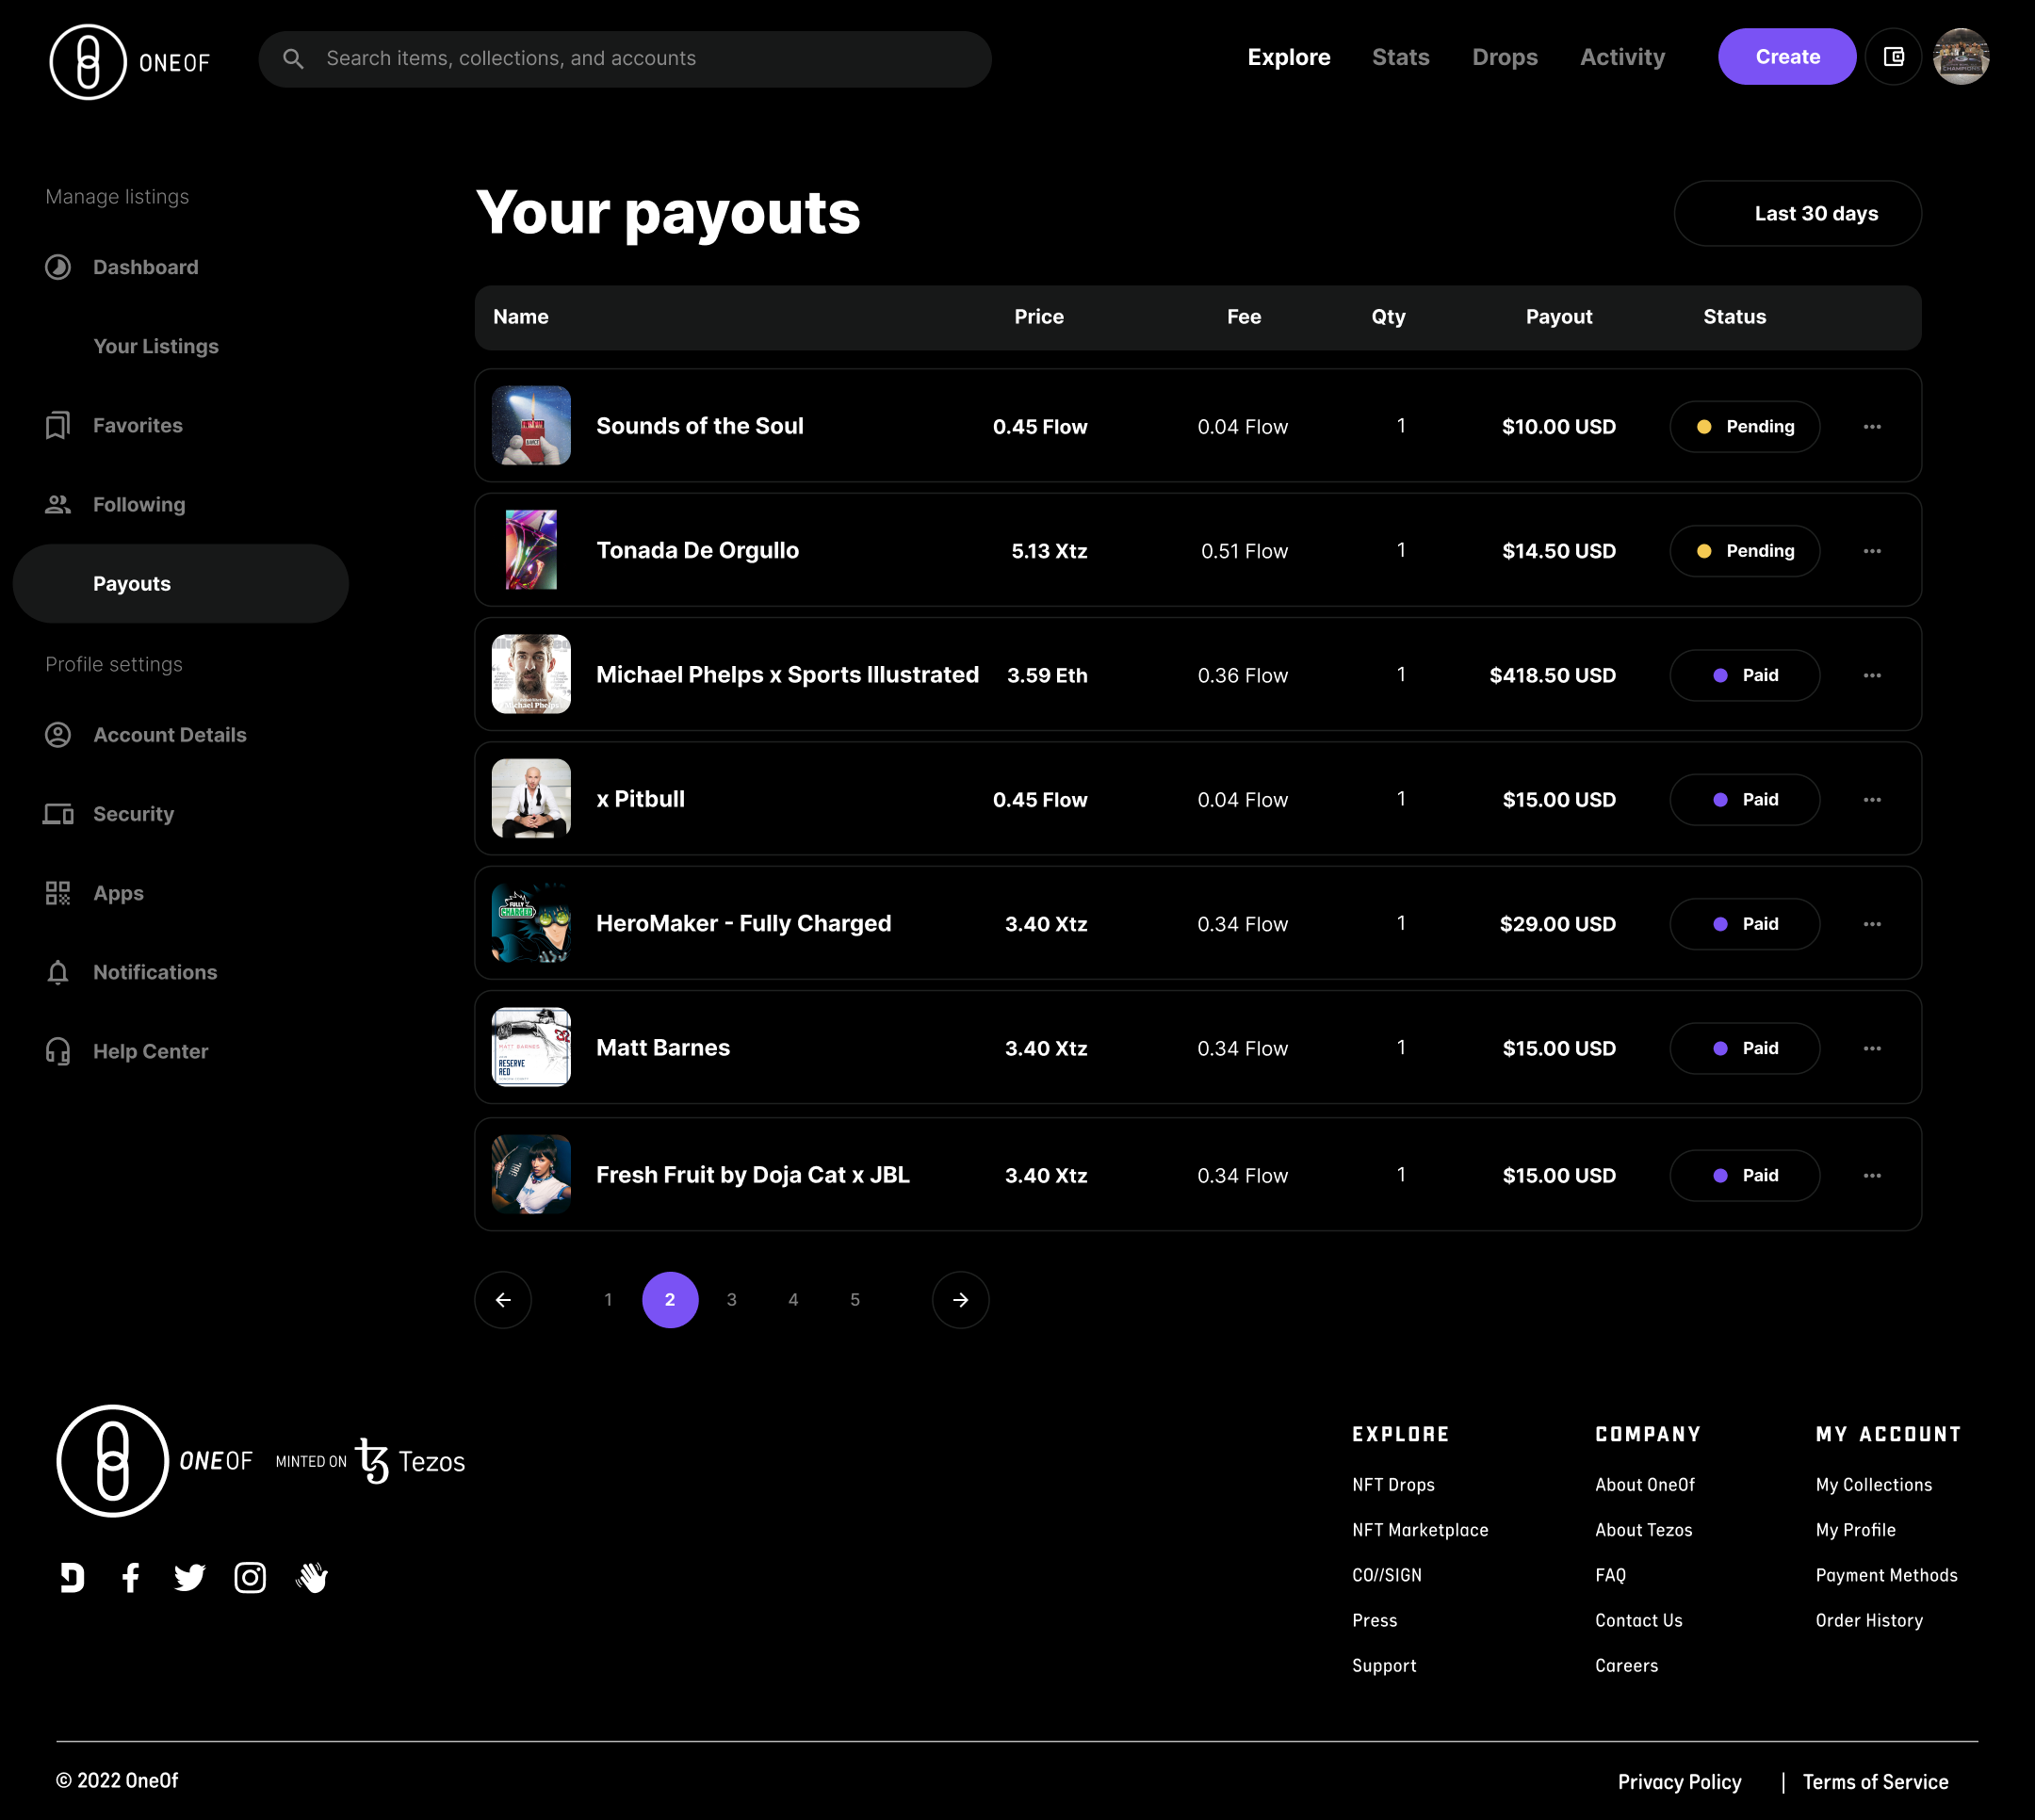Open the Discord link in footer

click(72, 1577)
